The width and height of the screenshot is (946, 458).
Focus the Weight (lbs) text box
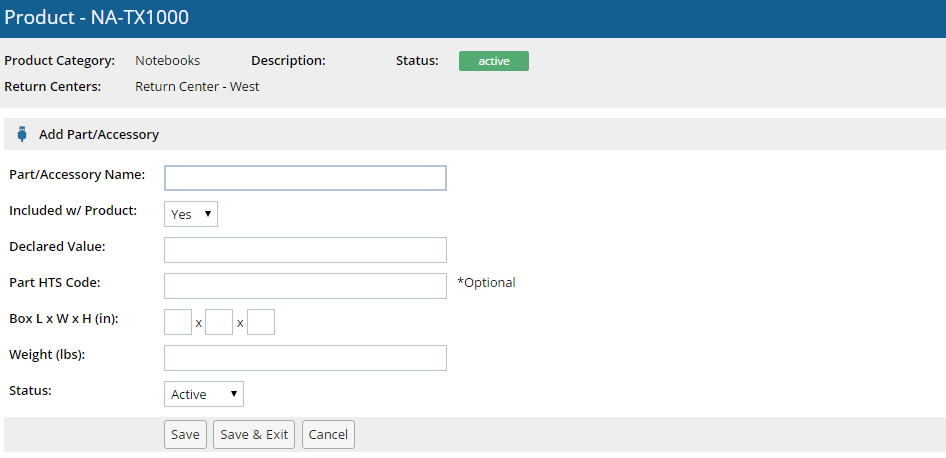[305, 358]
